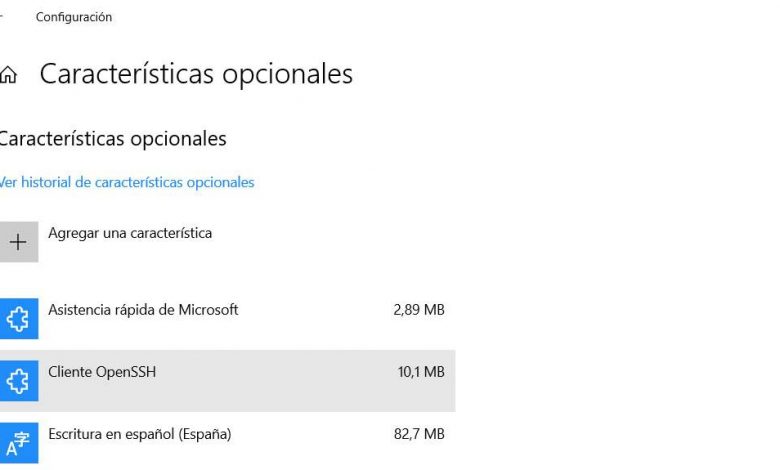Click the large Características opcionales page heading
Image resolution: width=780 pixels, height=470 pixels.
click(196, 74)
